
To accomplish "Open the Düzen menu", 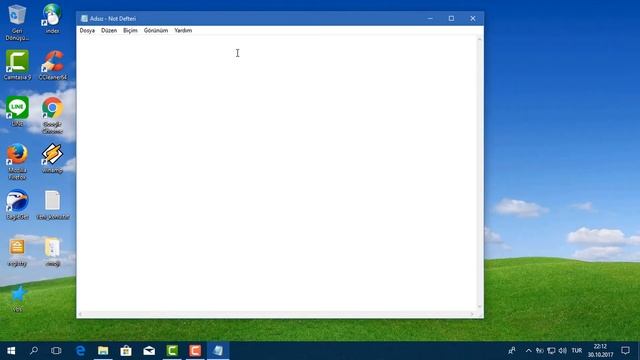I will [109, 31].
